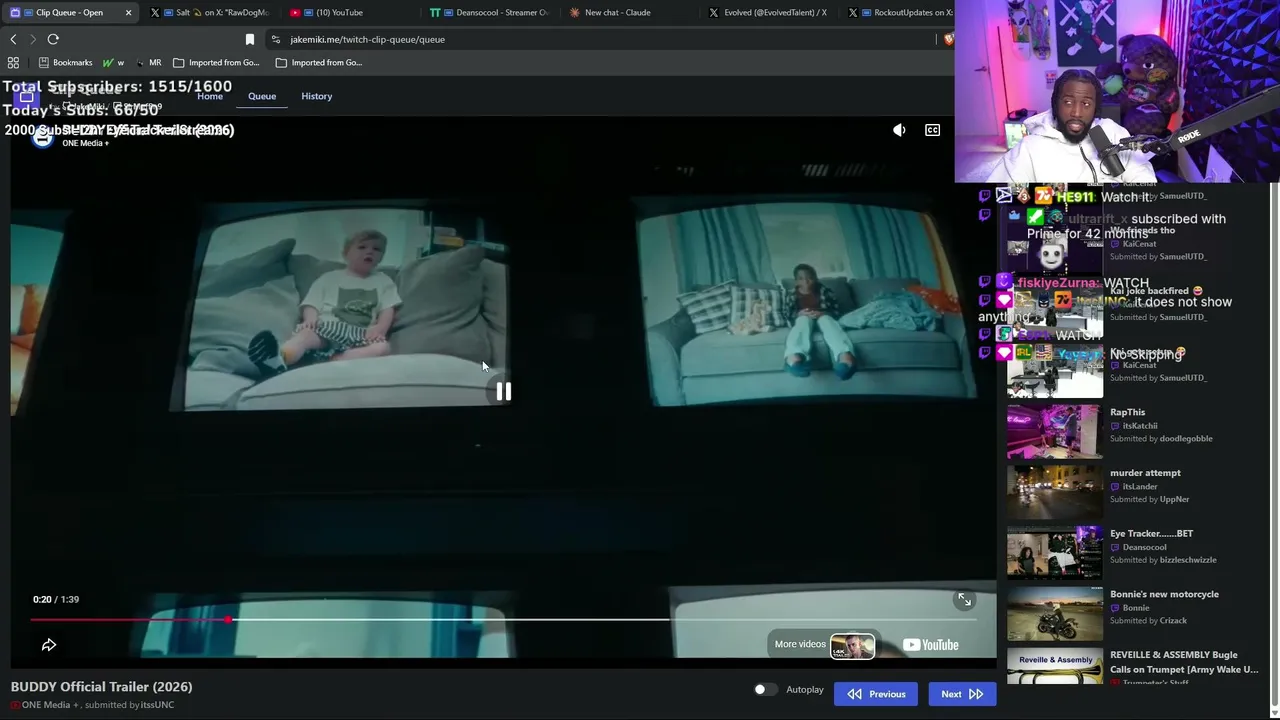Open the Bookmarks folder in bookmarks bar

pos(65,62)
